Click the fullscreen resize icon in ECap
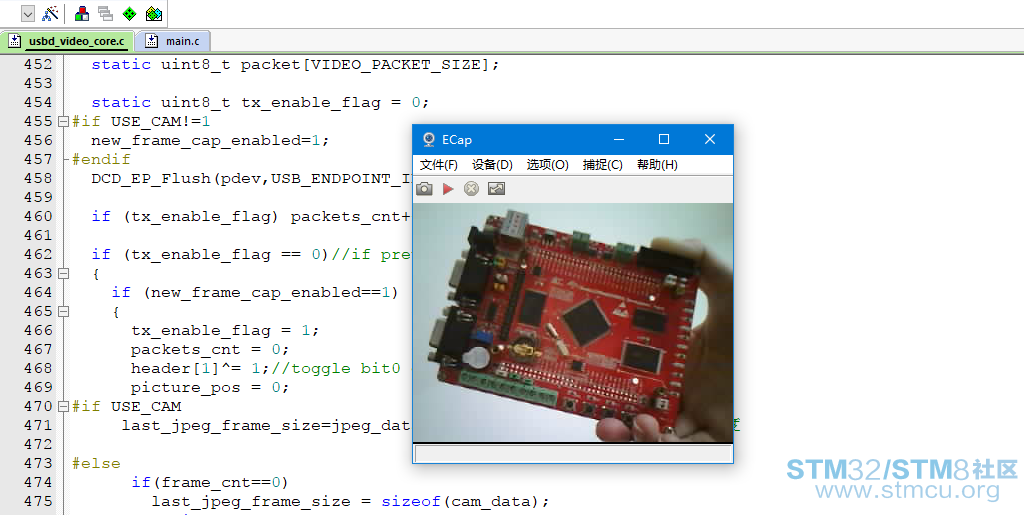This screenshot has width=1024, height=515. point(496,189)
